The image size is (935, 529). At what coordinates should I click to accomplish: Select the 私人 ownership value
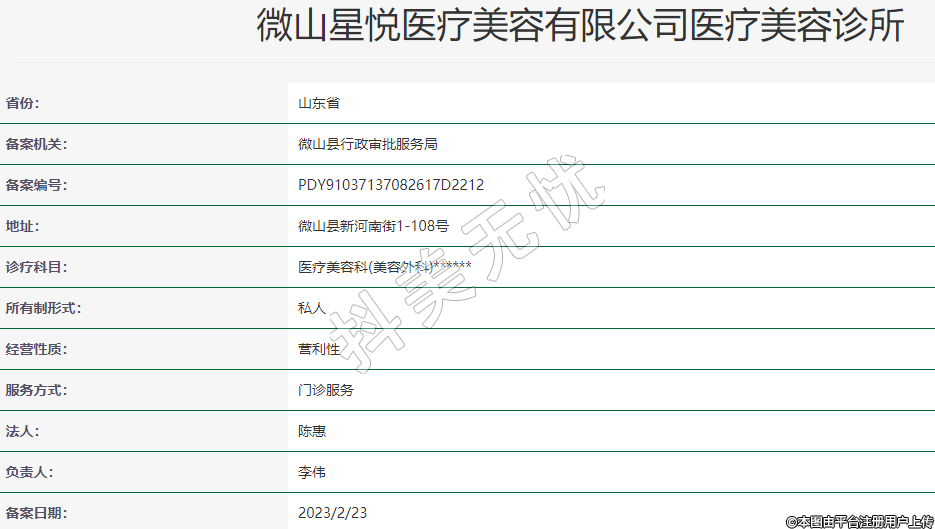click(x=312, y=308)
